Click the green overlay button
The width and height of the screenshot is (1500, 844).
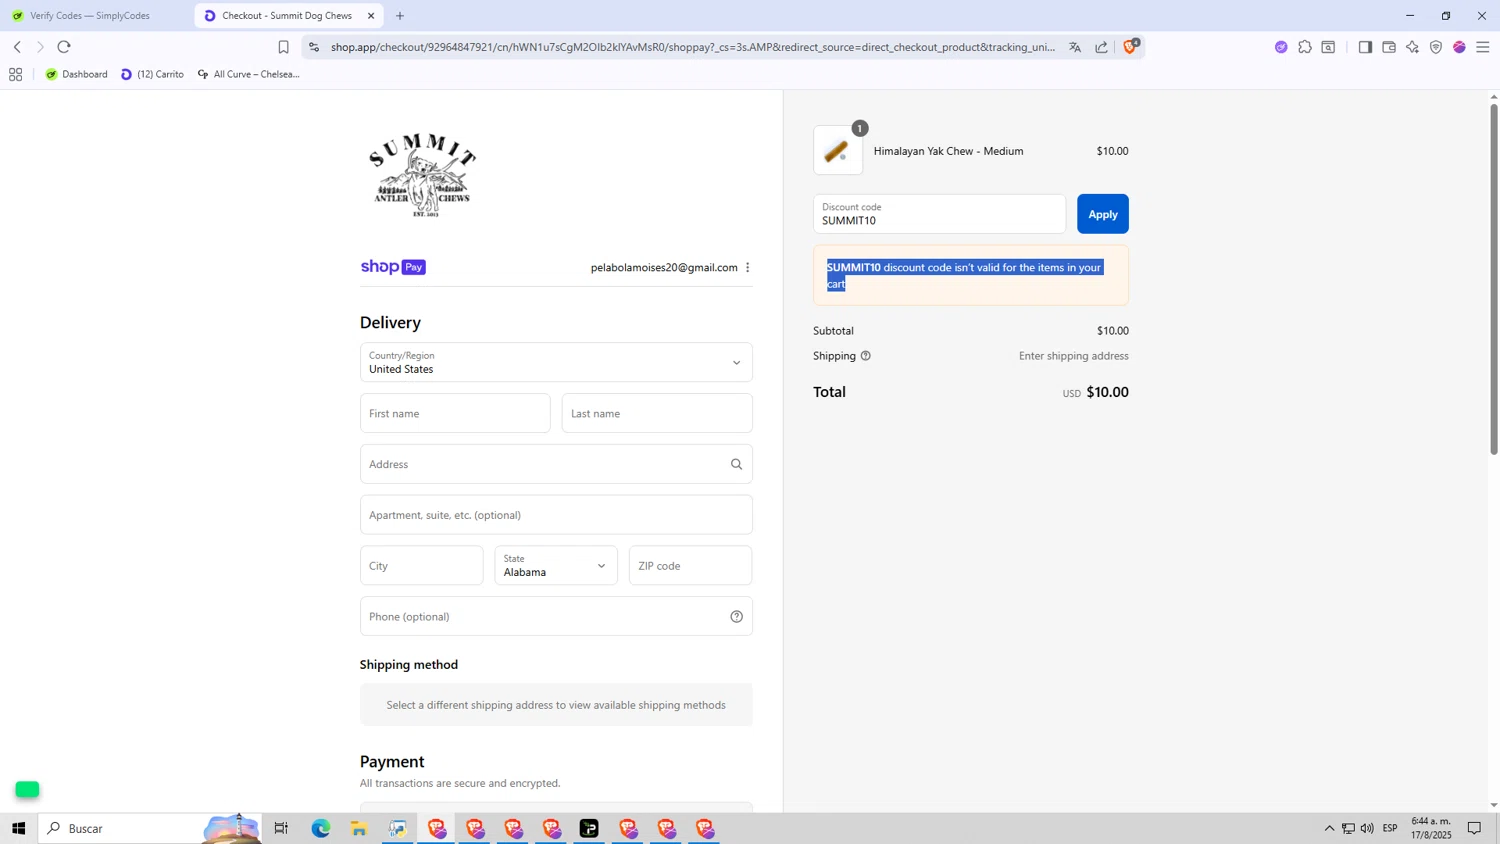point(27,790)
